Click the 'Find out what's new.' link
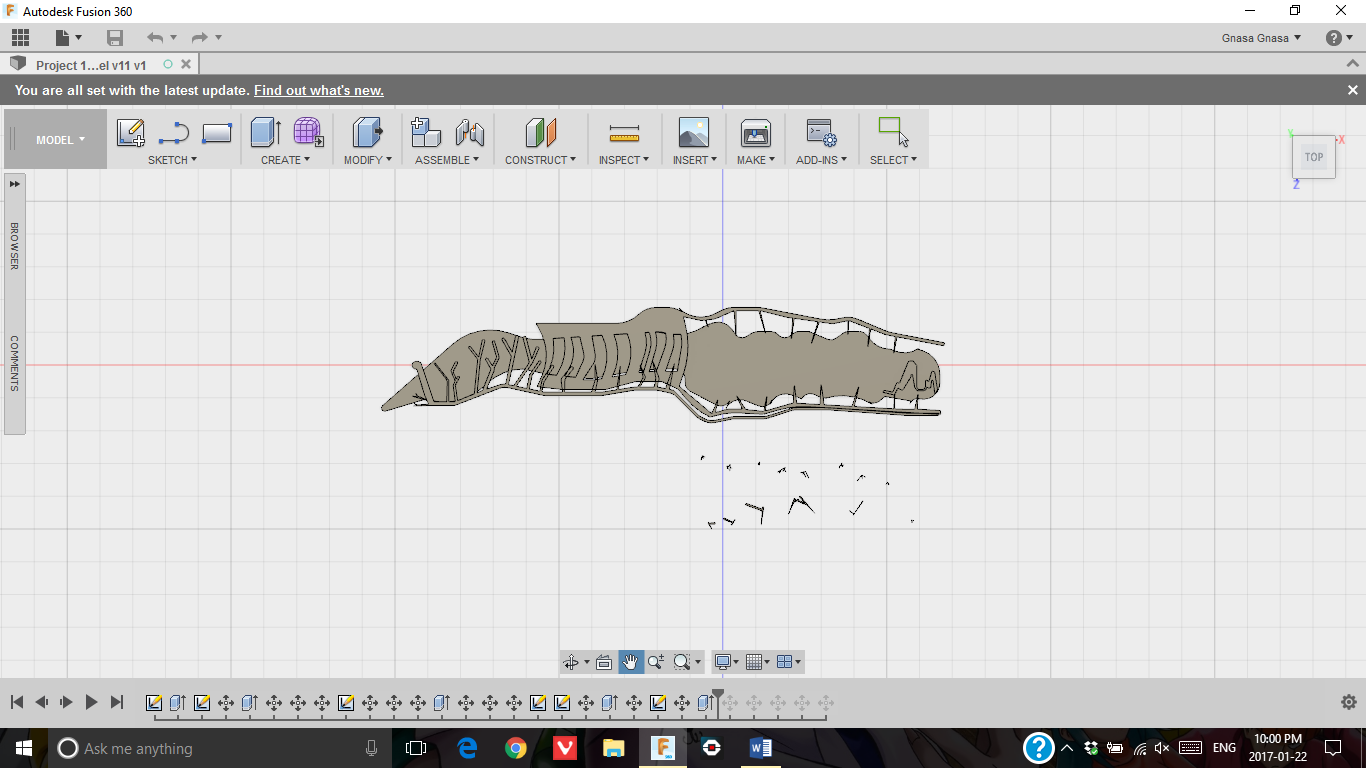The height and width of the screenshot is (768, 1366). 319,90
